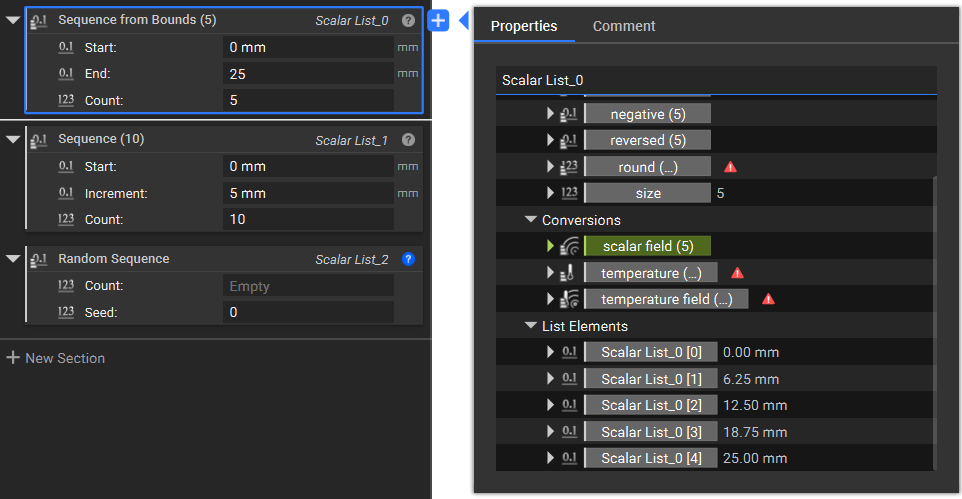Click the help icon on Sequence block

pyautogui.click(x=408, y=140)
